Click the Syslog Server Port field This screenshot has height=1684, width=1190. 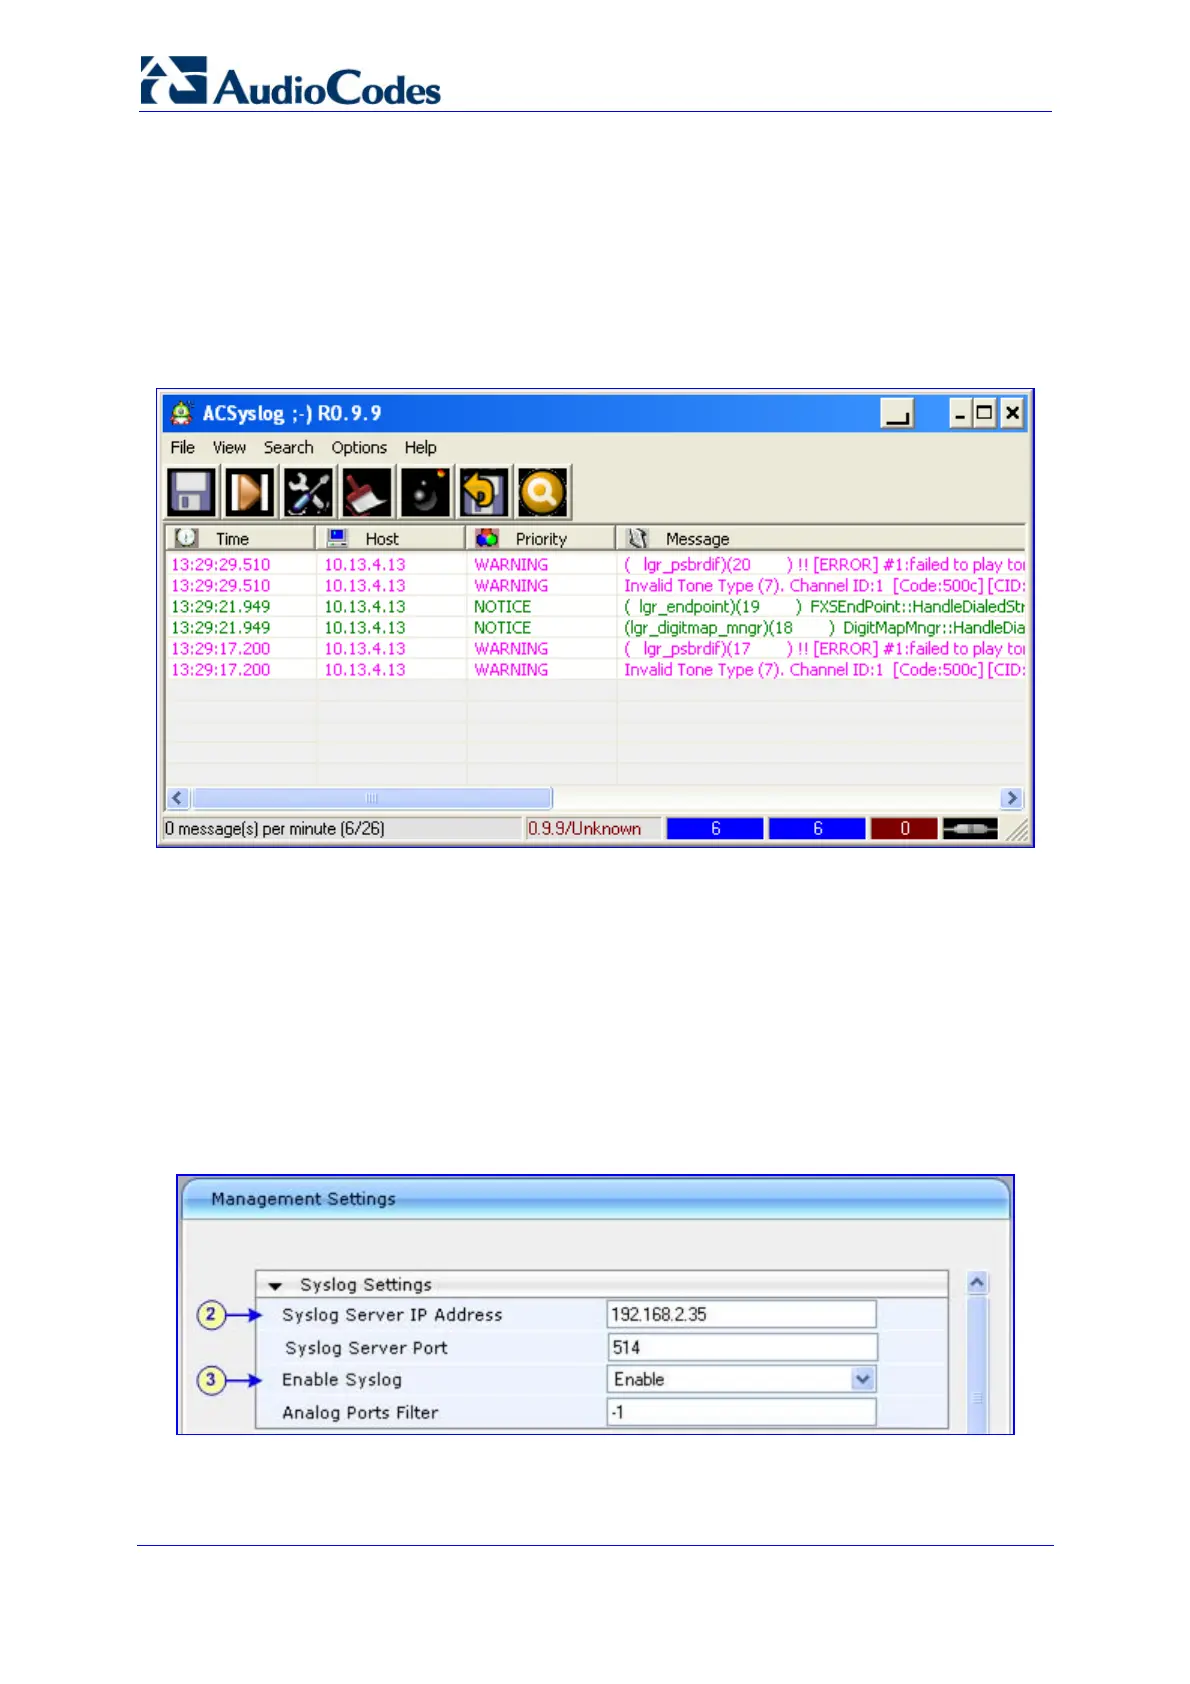click(741, 1347)
